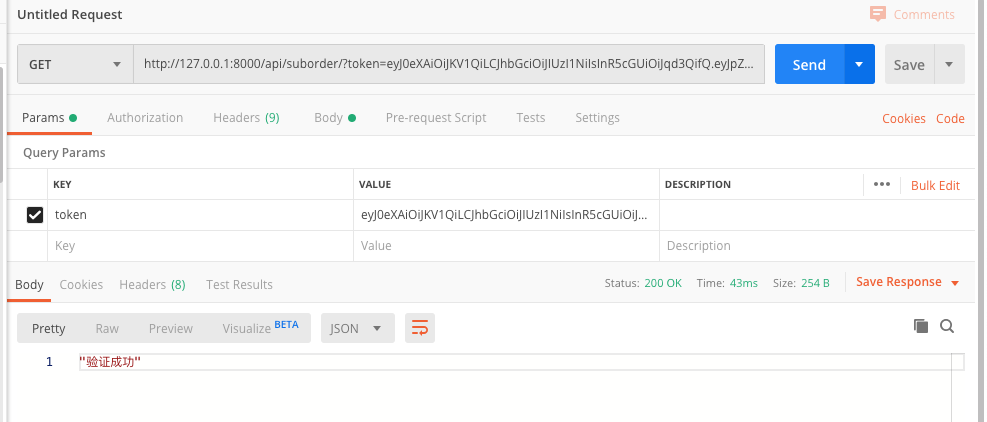Screen dimensions: 987x422
Task: Open the Tests tab
Action: coord(531,118)
